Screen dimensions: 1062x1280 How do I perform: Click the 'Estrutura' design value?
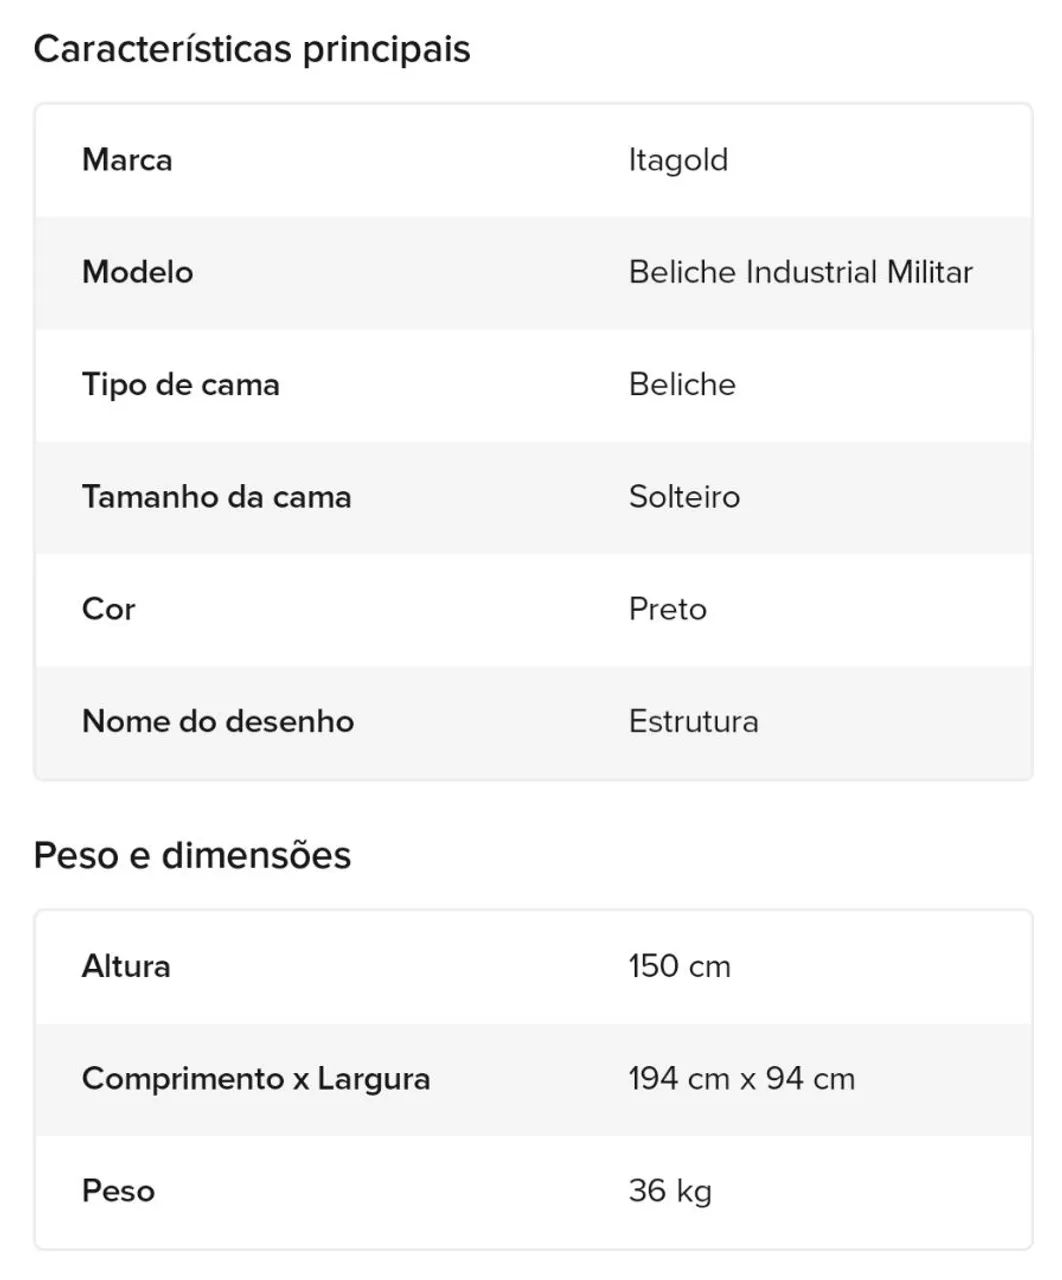click(x=693, y=721)
